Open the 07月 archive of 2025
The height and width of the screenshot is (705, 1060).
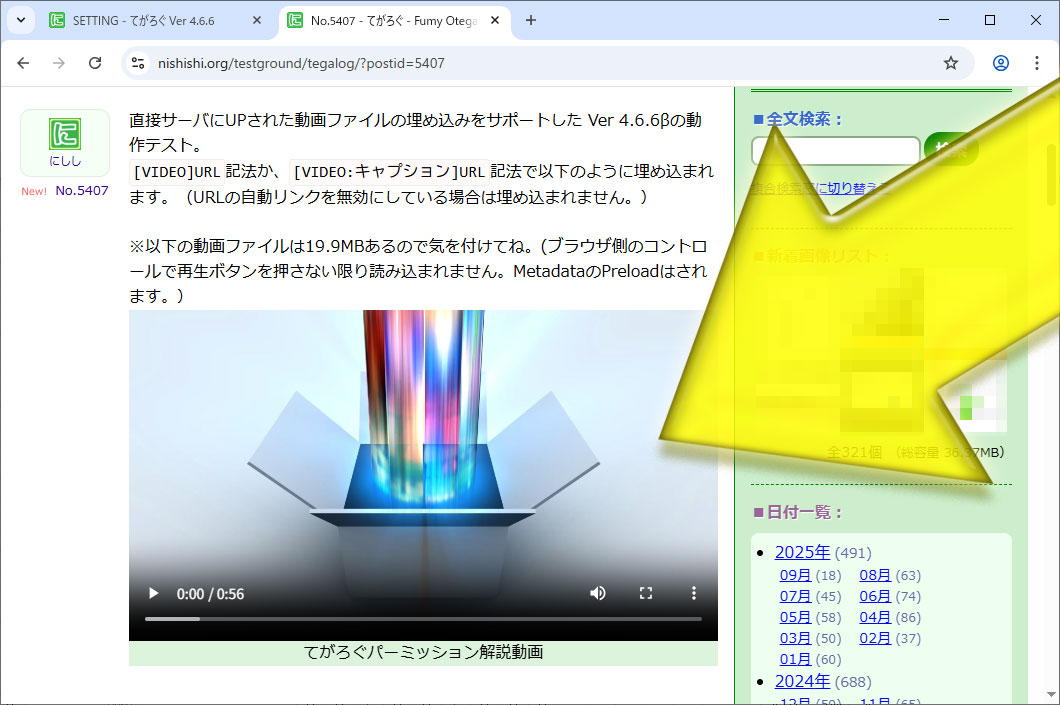click(795, 596)
